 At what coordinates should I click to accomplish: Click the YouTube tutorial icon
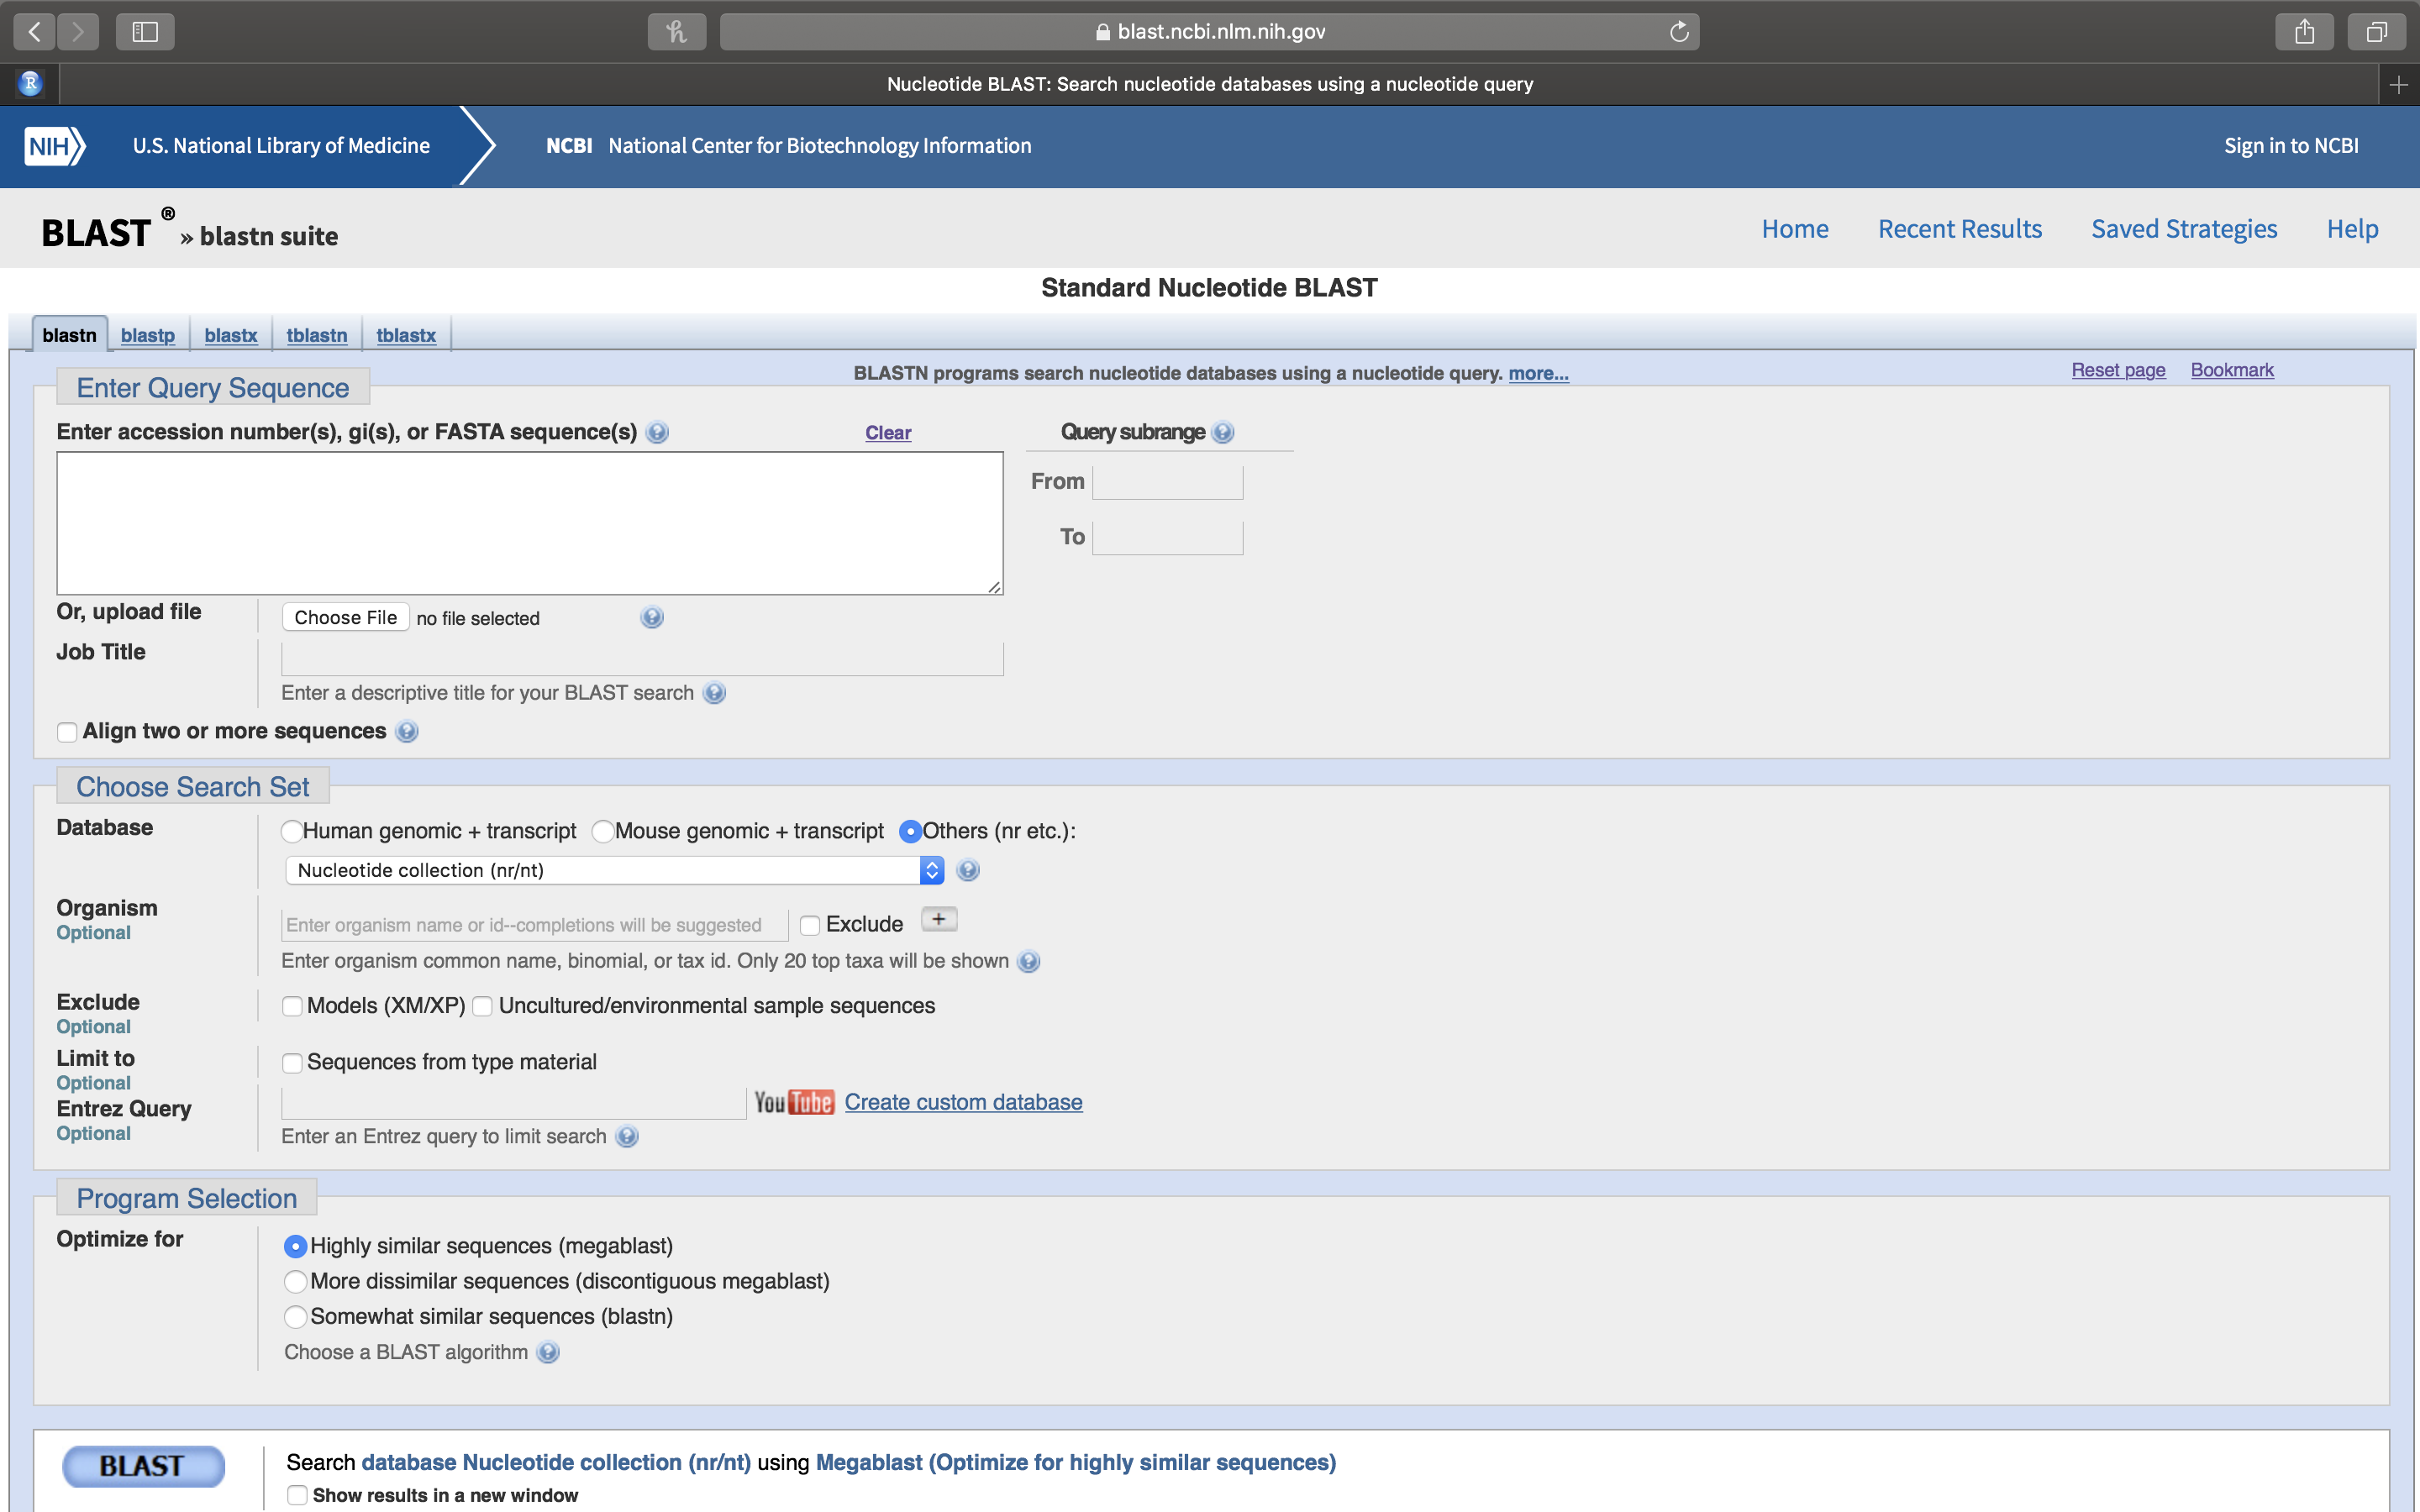pos(794,1101)
